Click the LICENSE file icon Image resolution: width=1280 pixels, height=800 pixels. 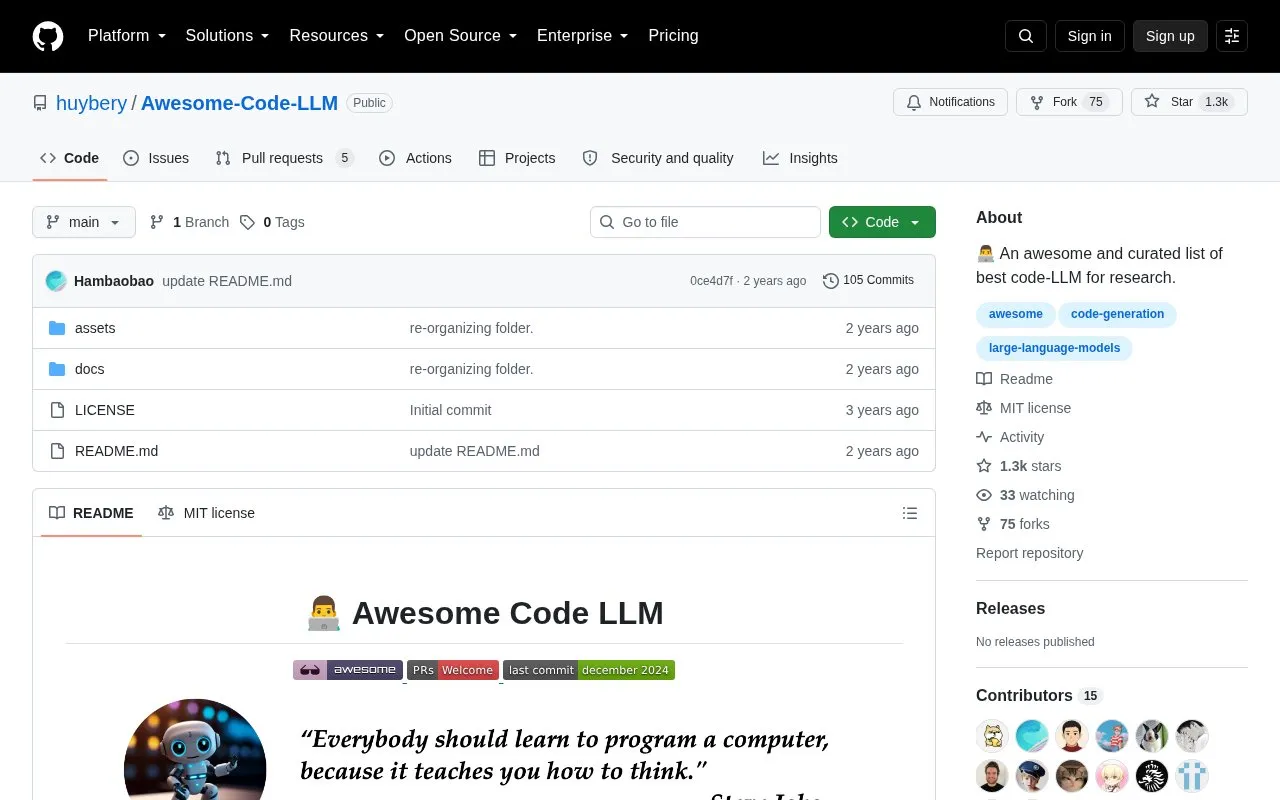tap(57, 410)
